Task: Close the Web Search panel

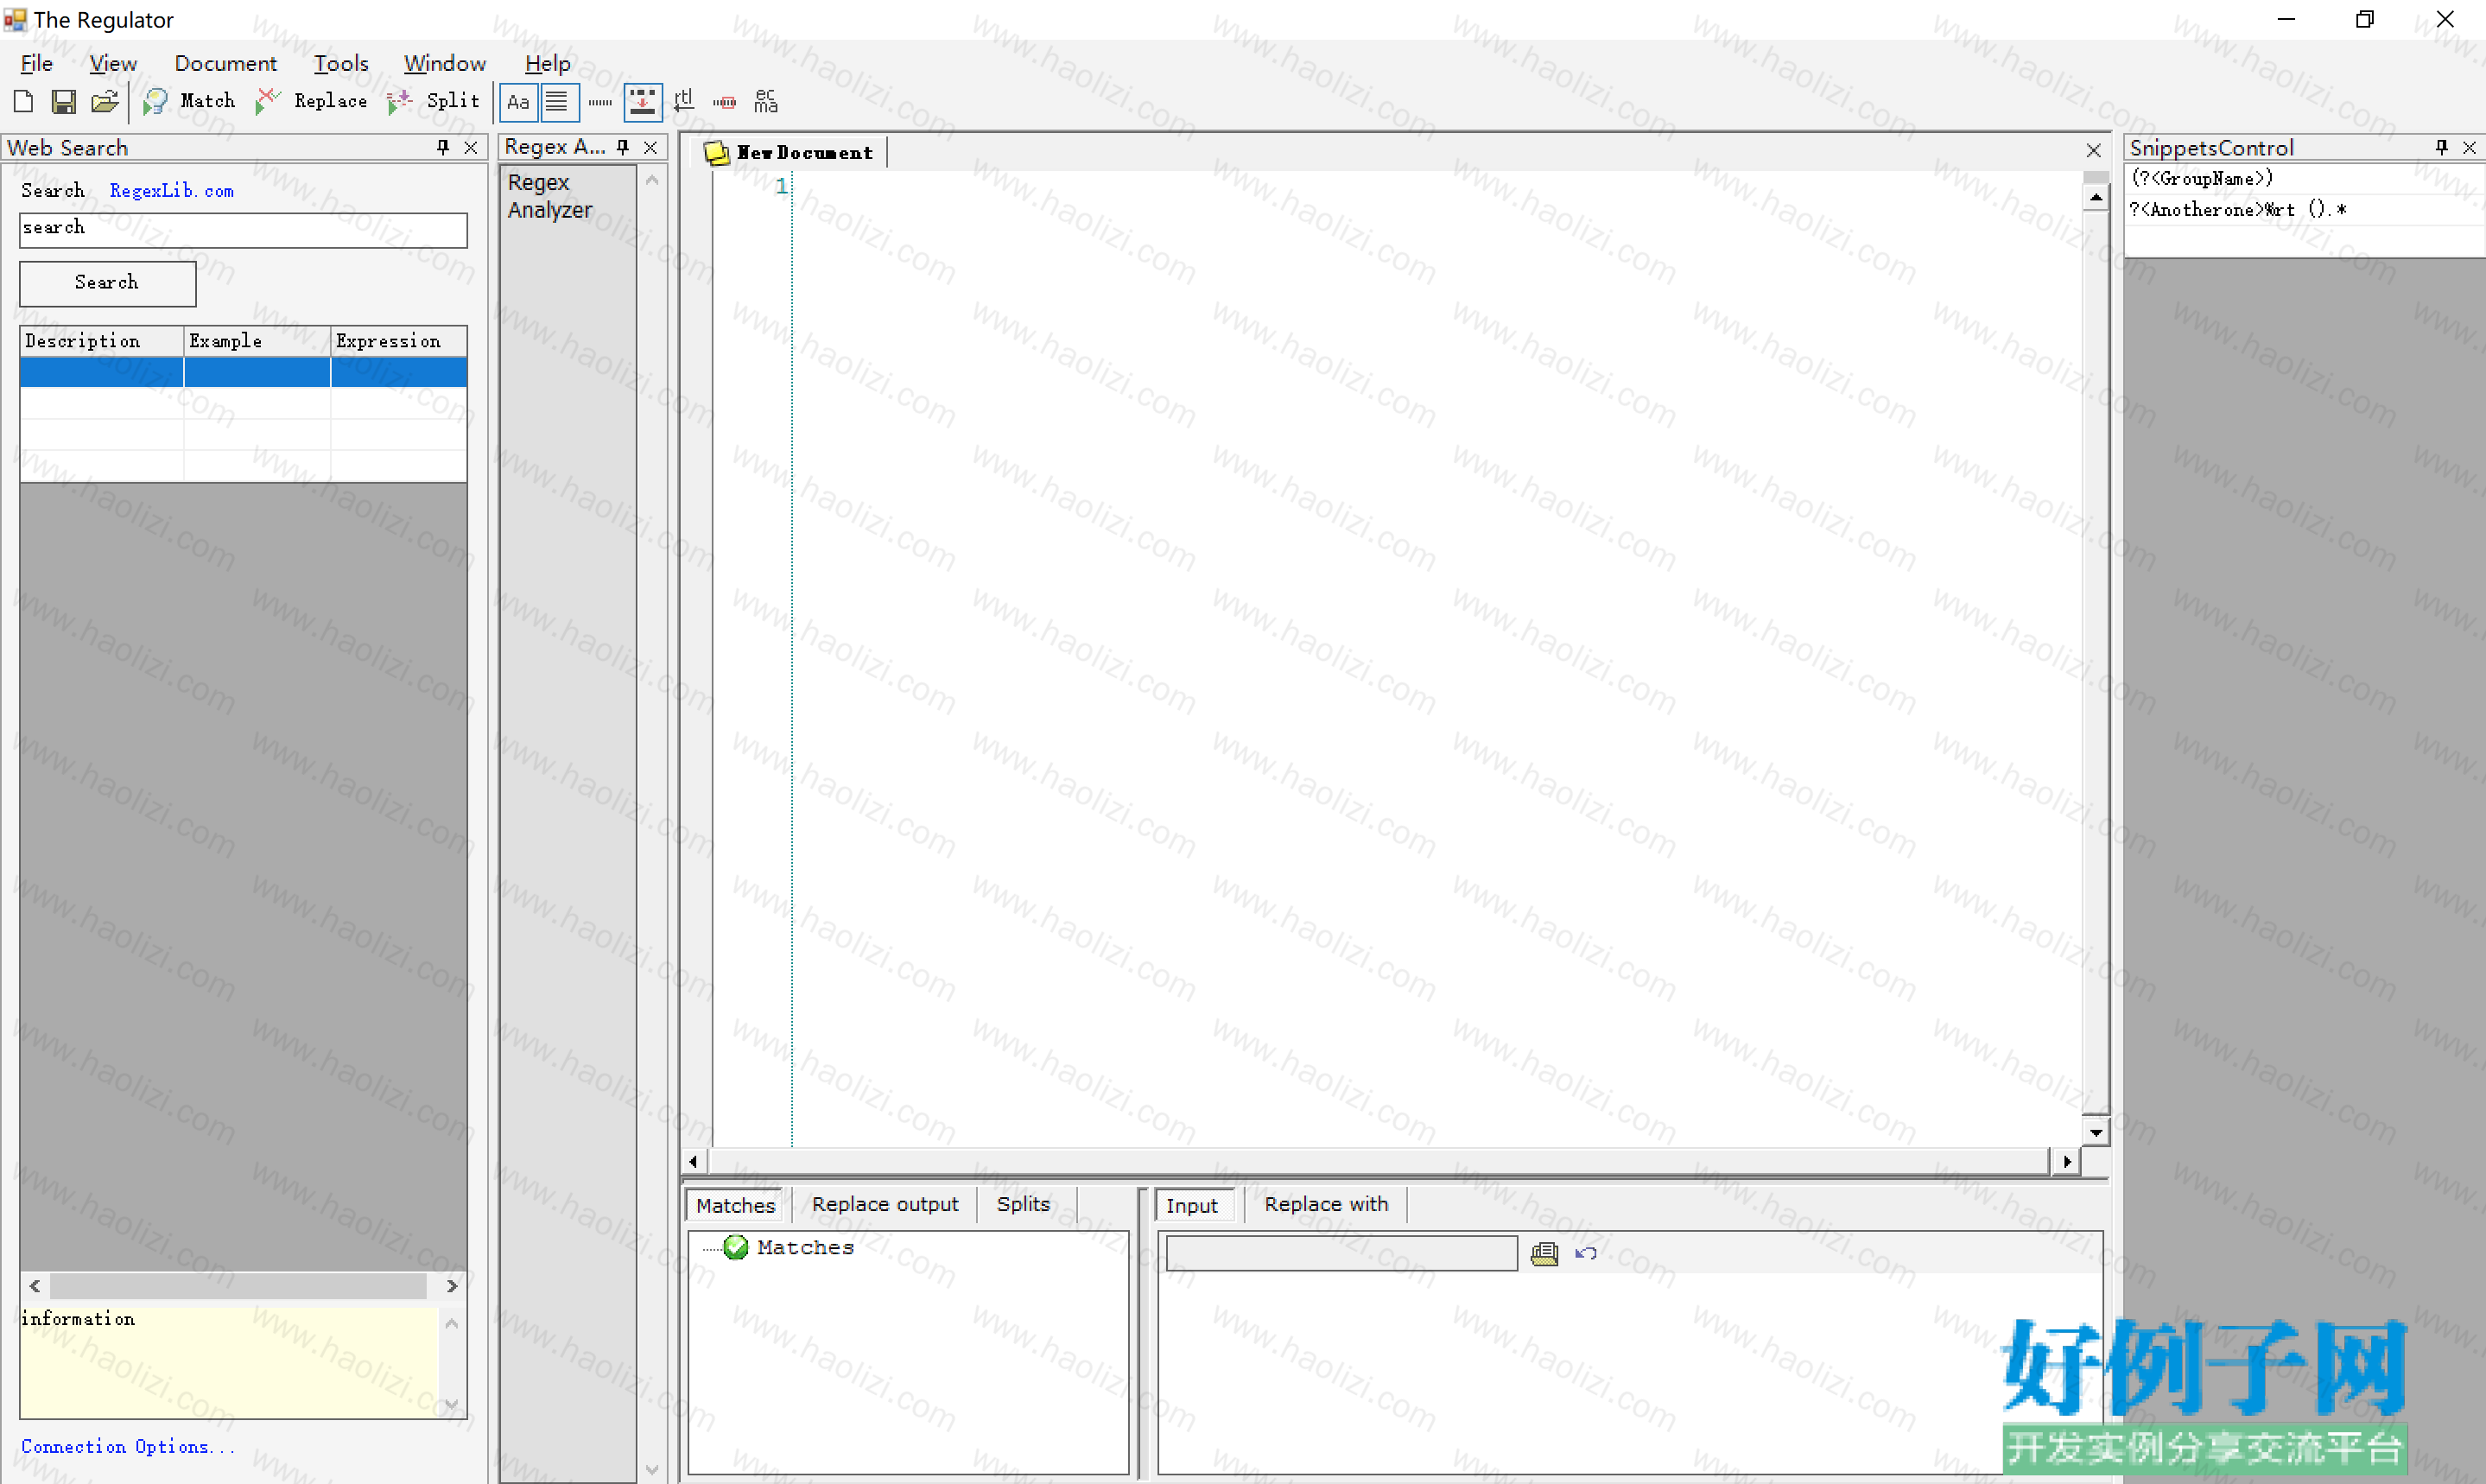Action: pos(471,147)
